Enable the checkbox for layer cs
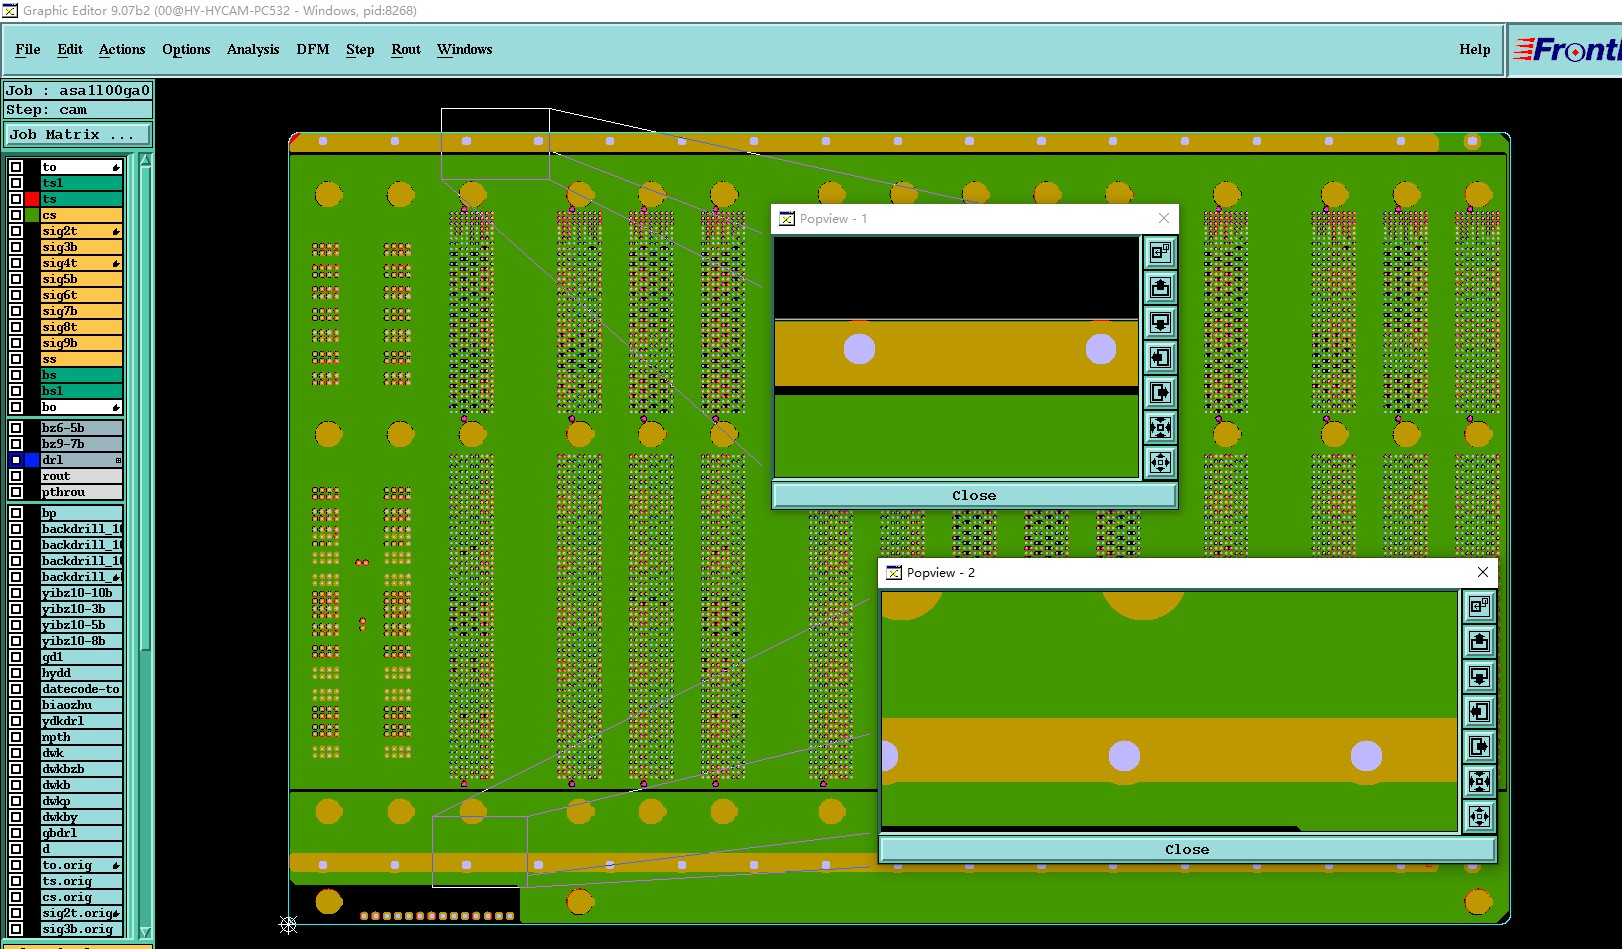The width and height of the screenshot is (1622, 949). tap(16, 215)
